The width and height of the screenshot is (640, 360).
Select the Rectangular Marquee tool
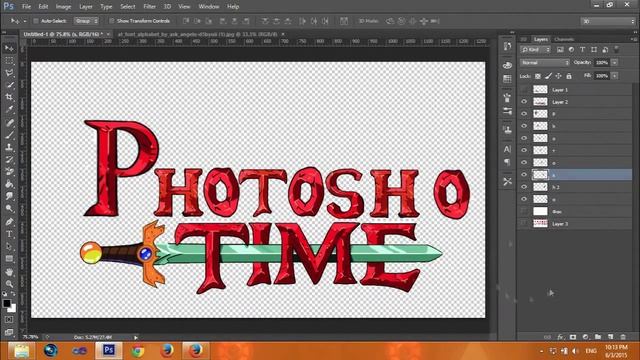[x=9, y=61]
